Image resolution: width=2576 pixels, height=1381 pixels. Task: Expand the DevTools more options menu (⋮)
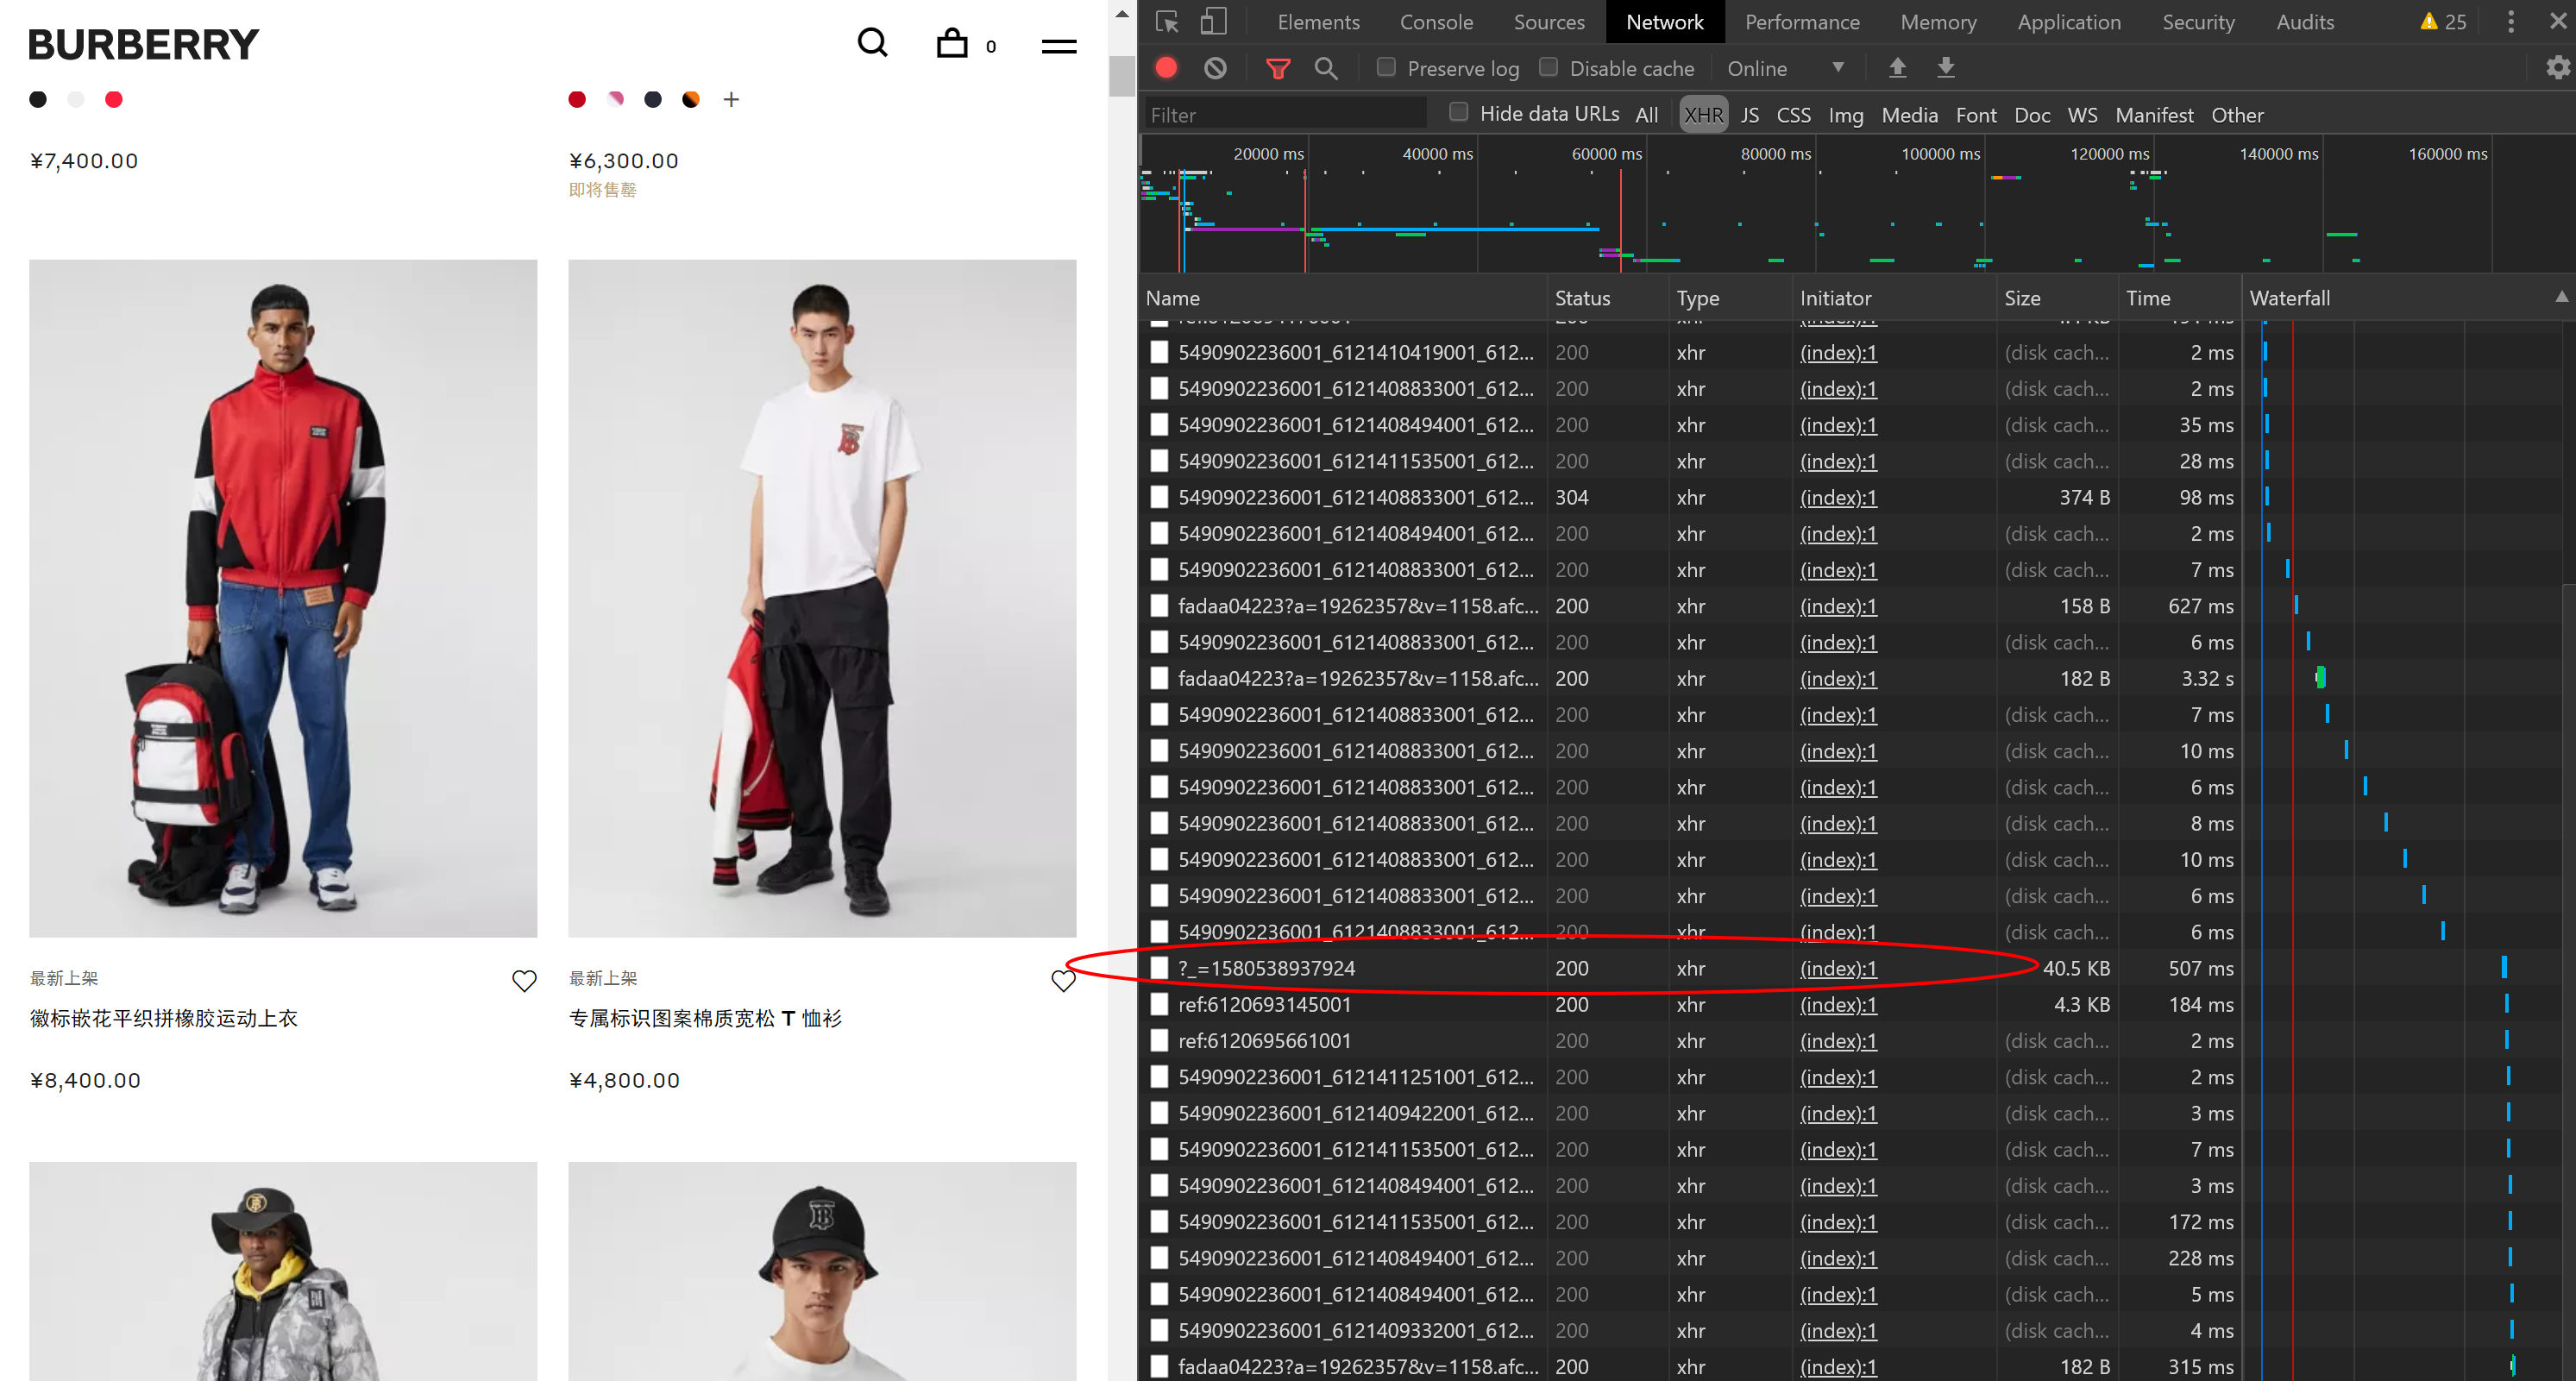(2511, 22)
